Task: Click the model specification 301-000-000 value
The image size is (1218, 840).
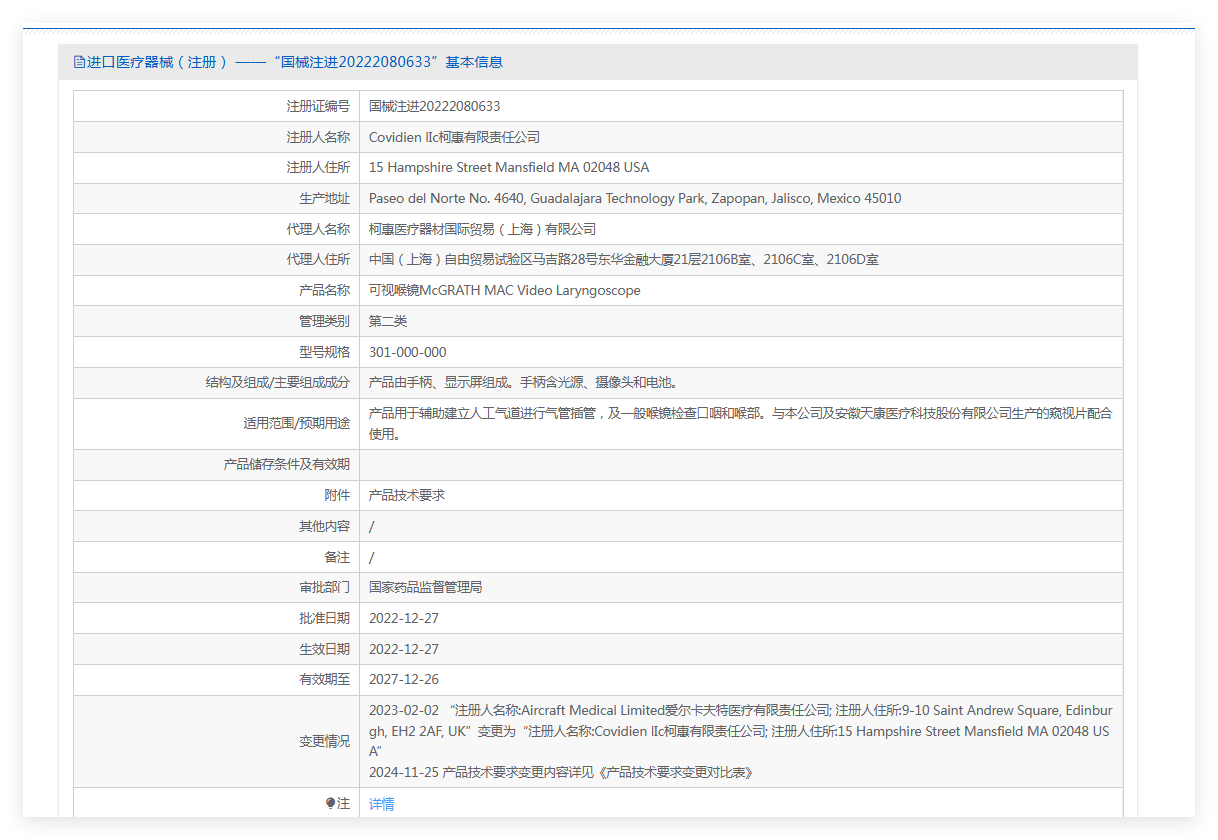Action: [x=408, y=352]
